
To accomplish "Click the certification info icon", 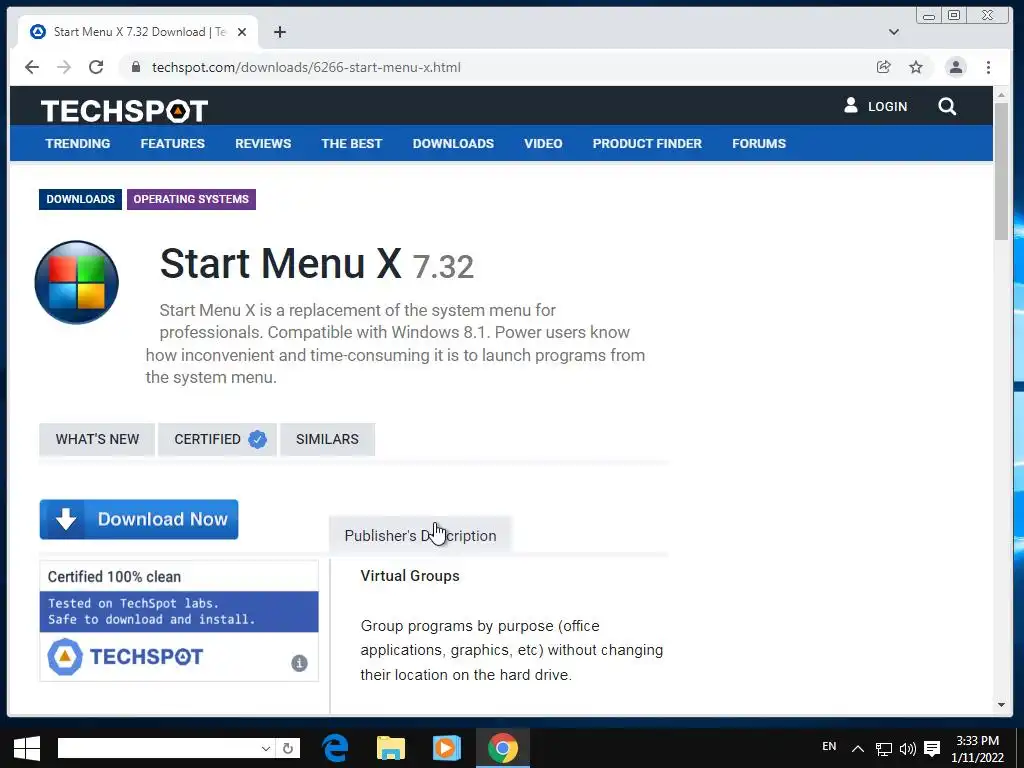I will tap(299, 663).
